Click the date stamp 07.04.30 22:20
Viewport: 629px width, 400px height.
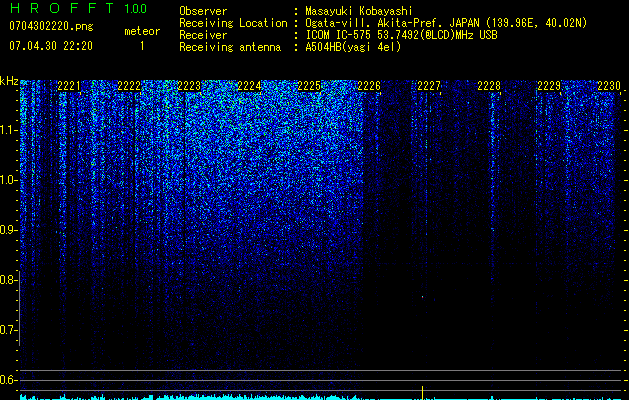51,46
